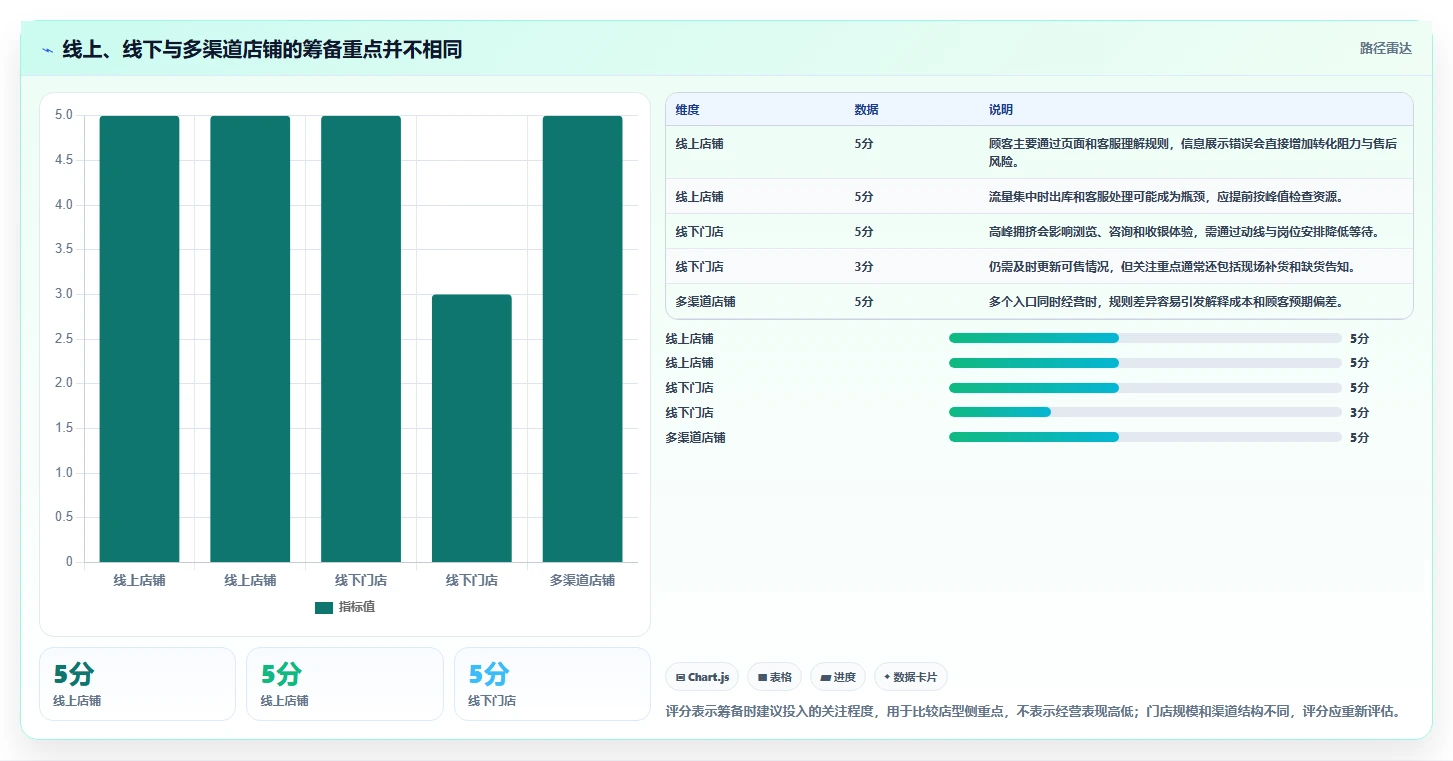Screen dimensions: 1453x761
Task: Click the row about 流量集中时出库和客服处理
Action: 1039,196
